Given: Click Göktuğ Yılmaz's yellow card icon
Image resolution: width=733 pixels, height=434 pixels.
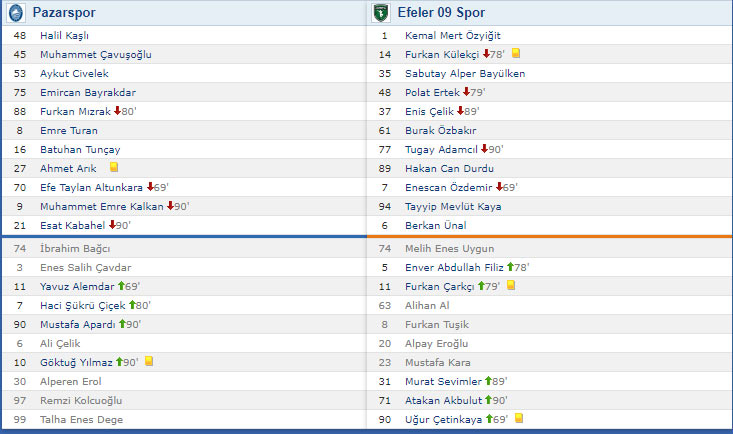Looking at the screenshot, I should (149, 362).
